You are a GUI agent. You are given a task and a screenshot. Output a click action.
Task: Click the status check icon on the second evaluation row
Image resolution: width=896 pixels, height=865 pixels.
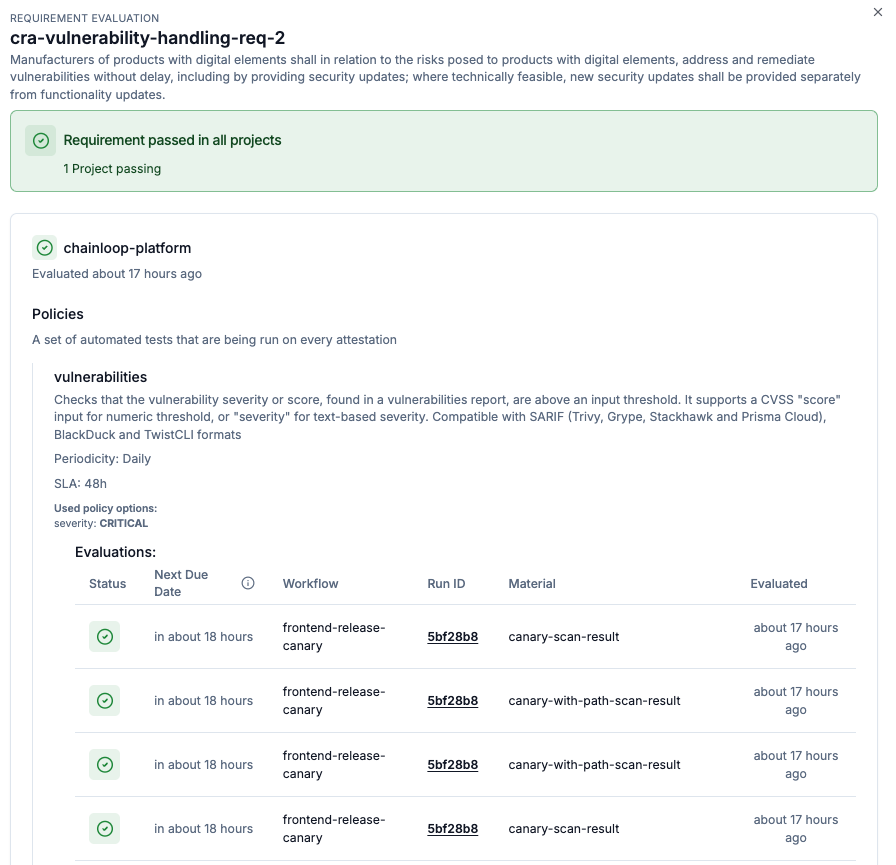click(x=104, y=700)
